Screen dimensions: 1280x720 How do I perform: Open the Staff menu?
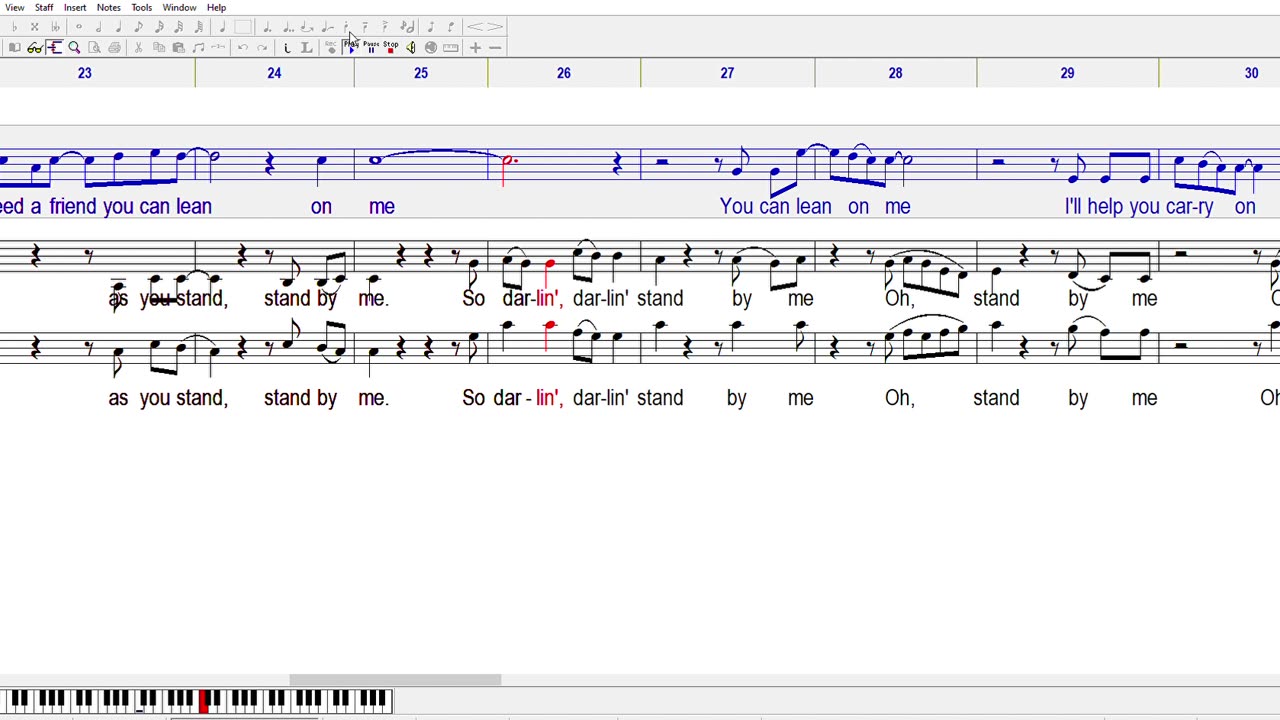pos(44,7)
